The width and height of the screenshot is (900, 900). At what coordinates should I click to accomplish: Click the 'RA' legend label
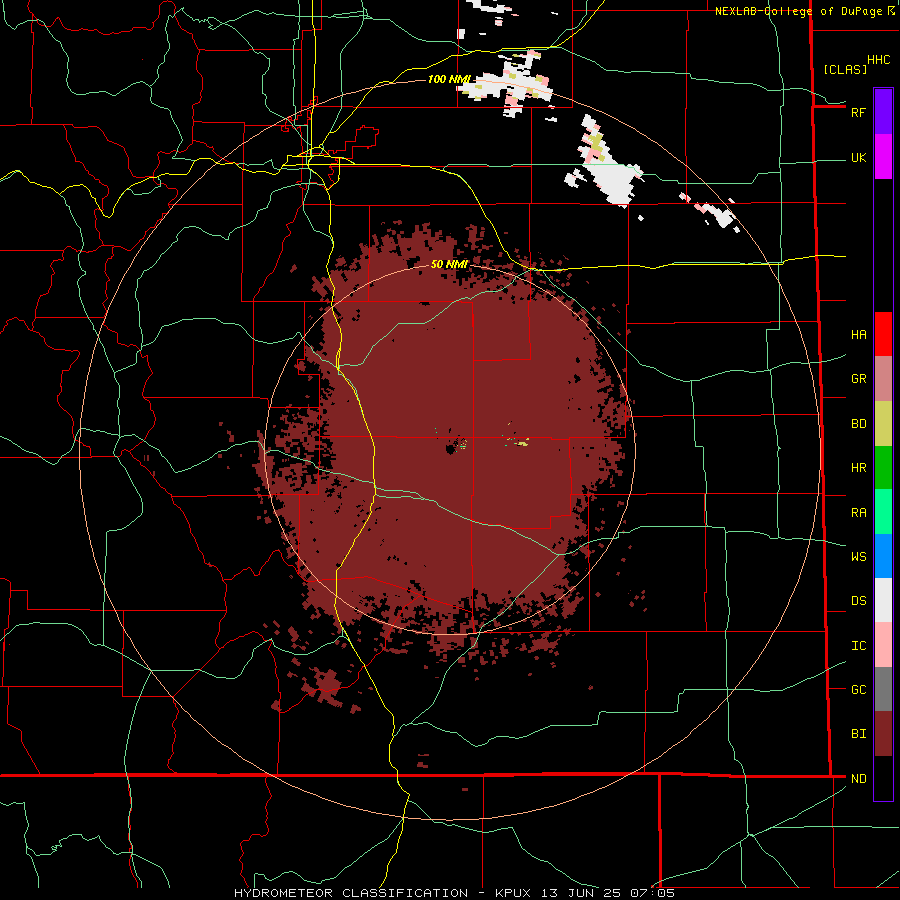point(858,513)
